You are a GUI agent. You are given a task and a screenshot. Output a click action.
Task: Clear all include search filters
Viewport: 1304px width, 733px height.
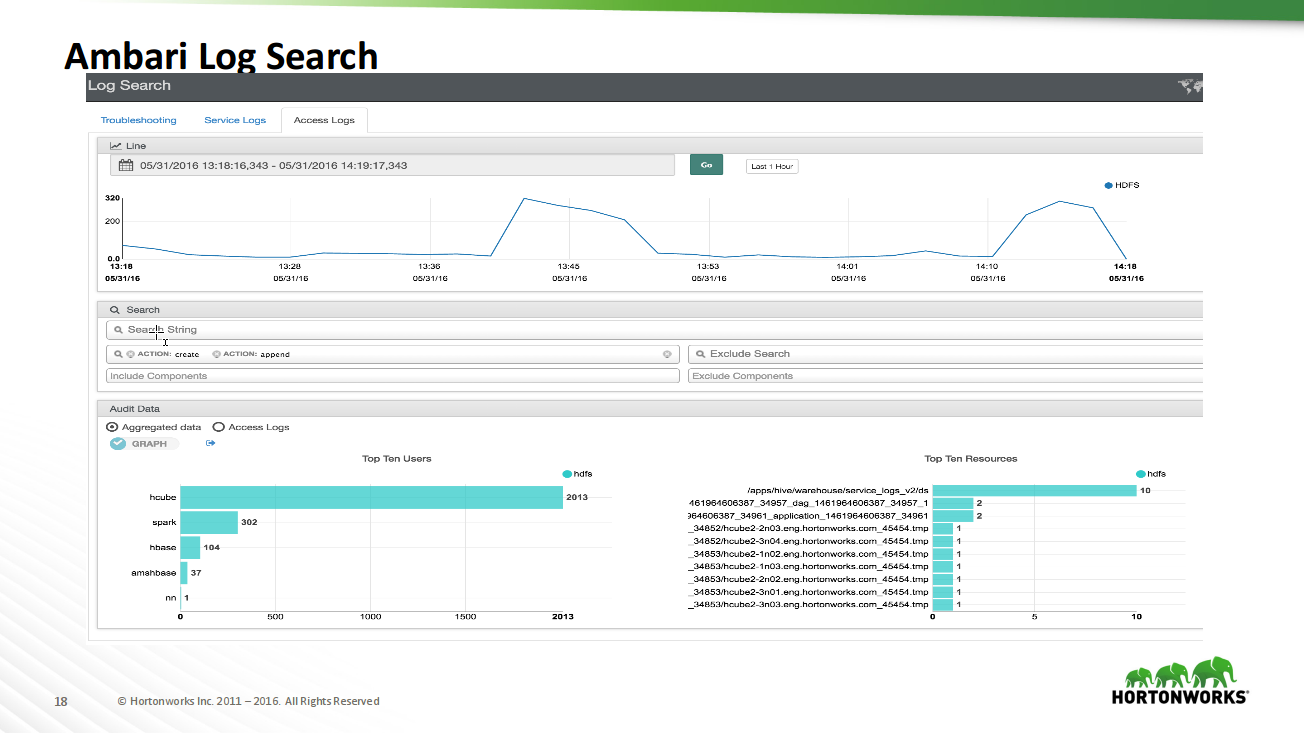click(x=667, y=354)
